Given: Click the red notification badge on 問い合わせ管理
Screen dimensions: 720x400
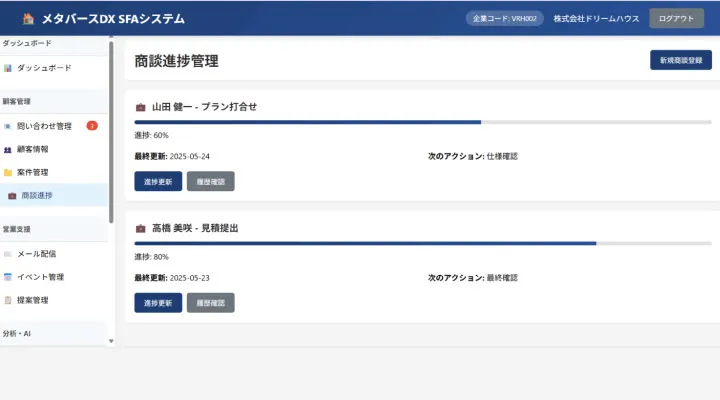Looking at the screenshot, I should point(92,125).
